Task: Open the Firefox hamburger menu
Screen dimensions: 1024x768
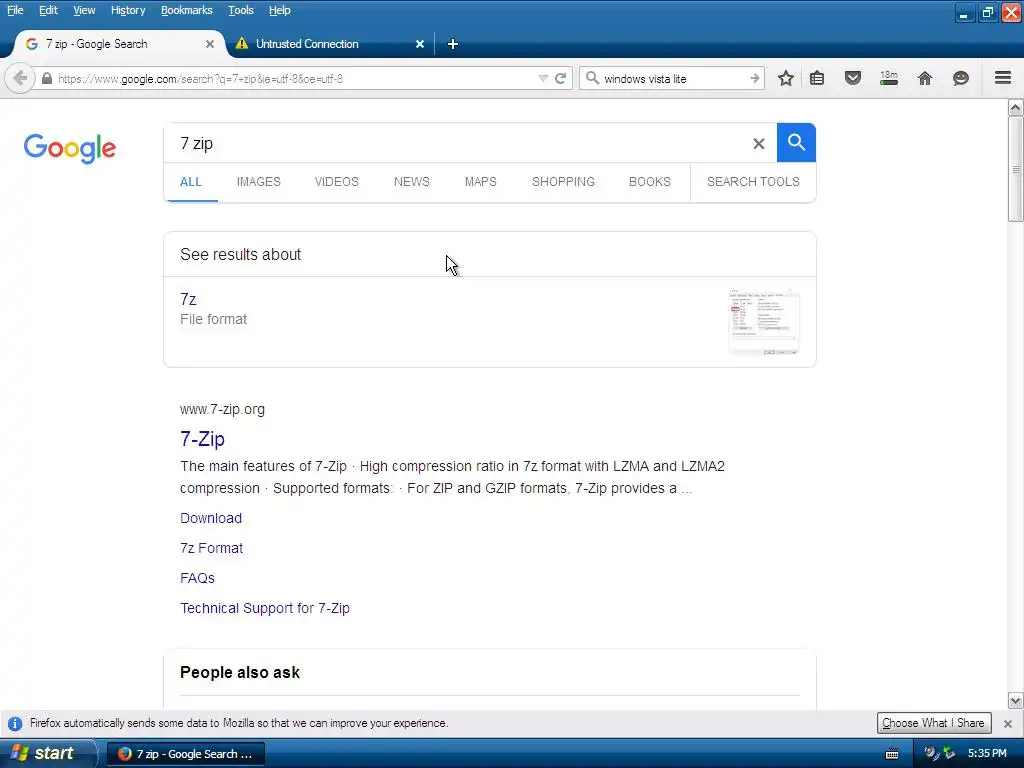Action: coord(1003,78)
